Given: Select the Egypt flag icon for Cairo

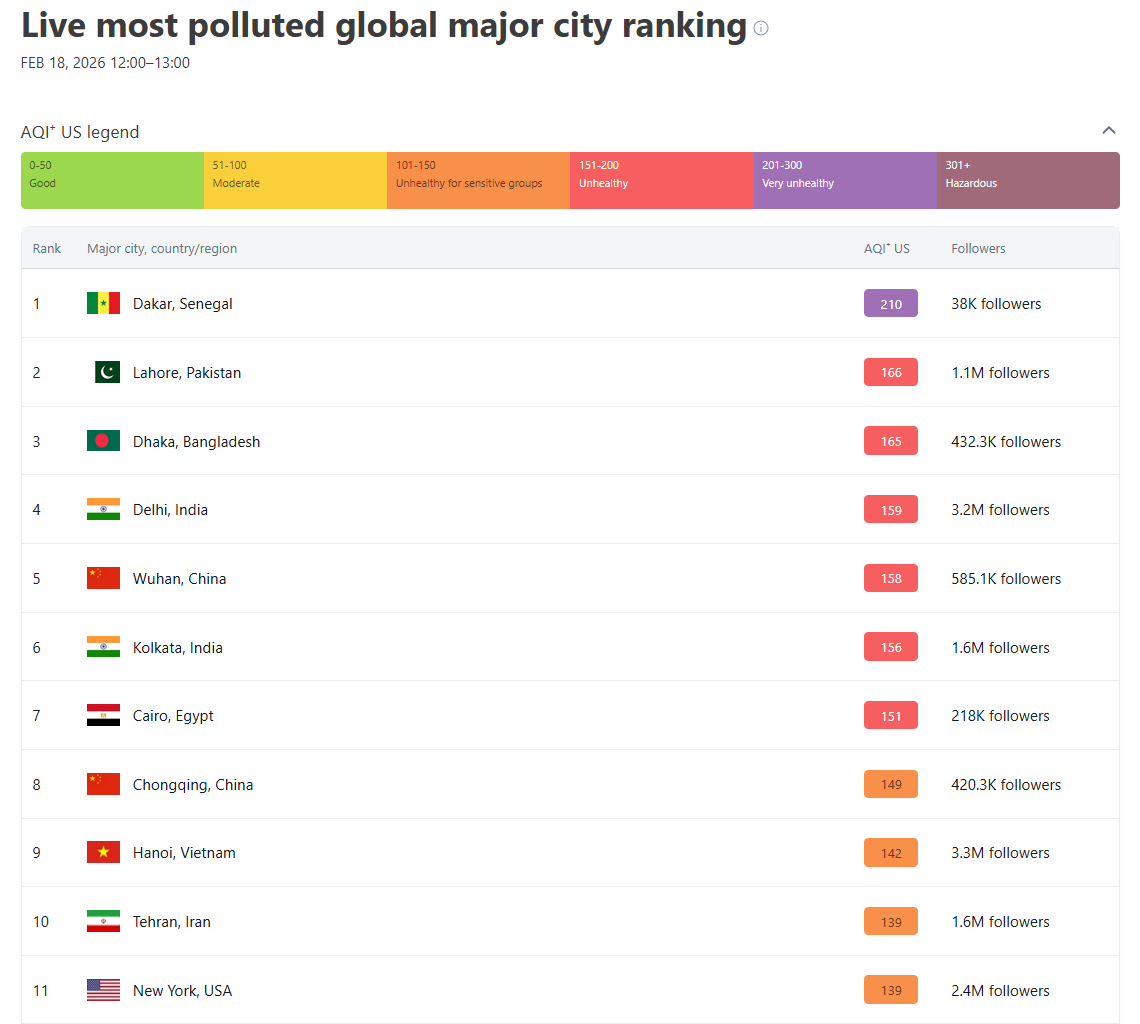Looking at the screenshot, I should [x=103, y=715].
